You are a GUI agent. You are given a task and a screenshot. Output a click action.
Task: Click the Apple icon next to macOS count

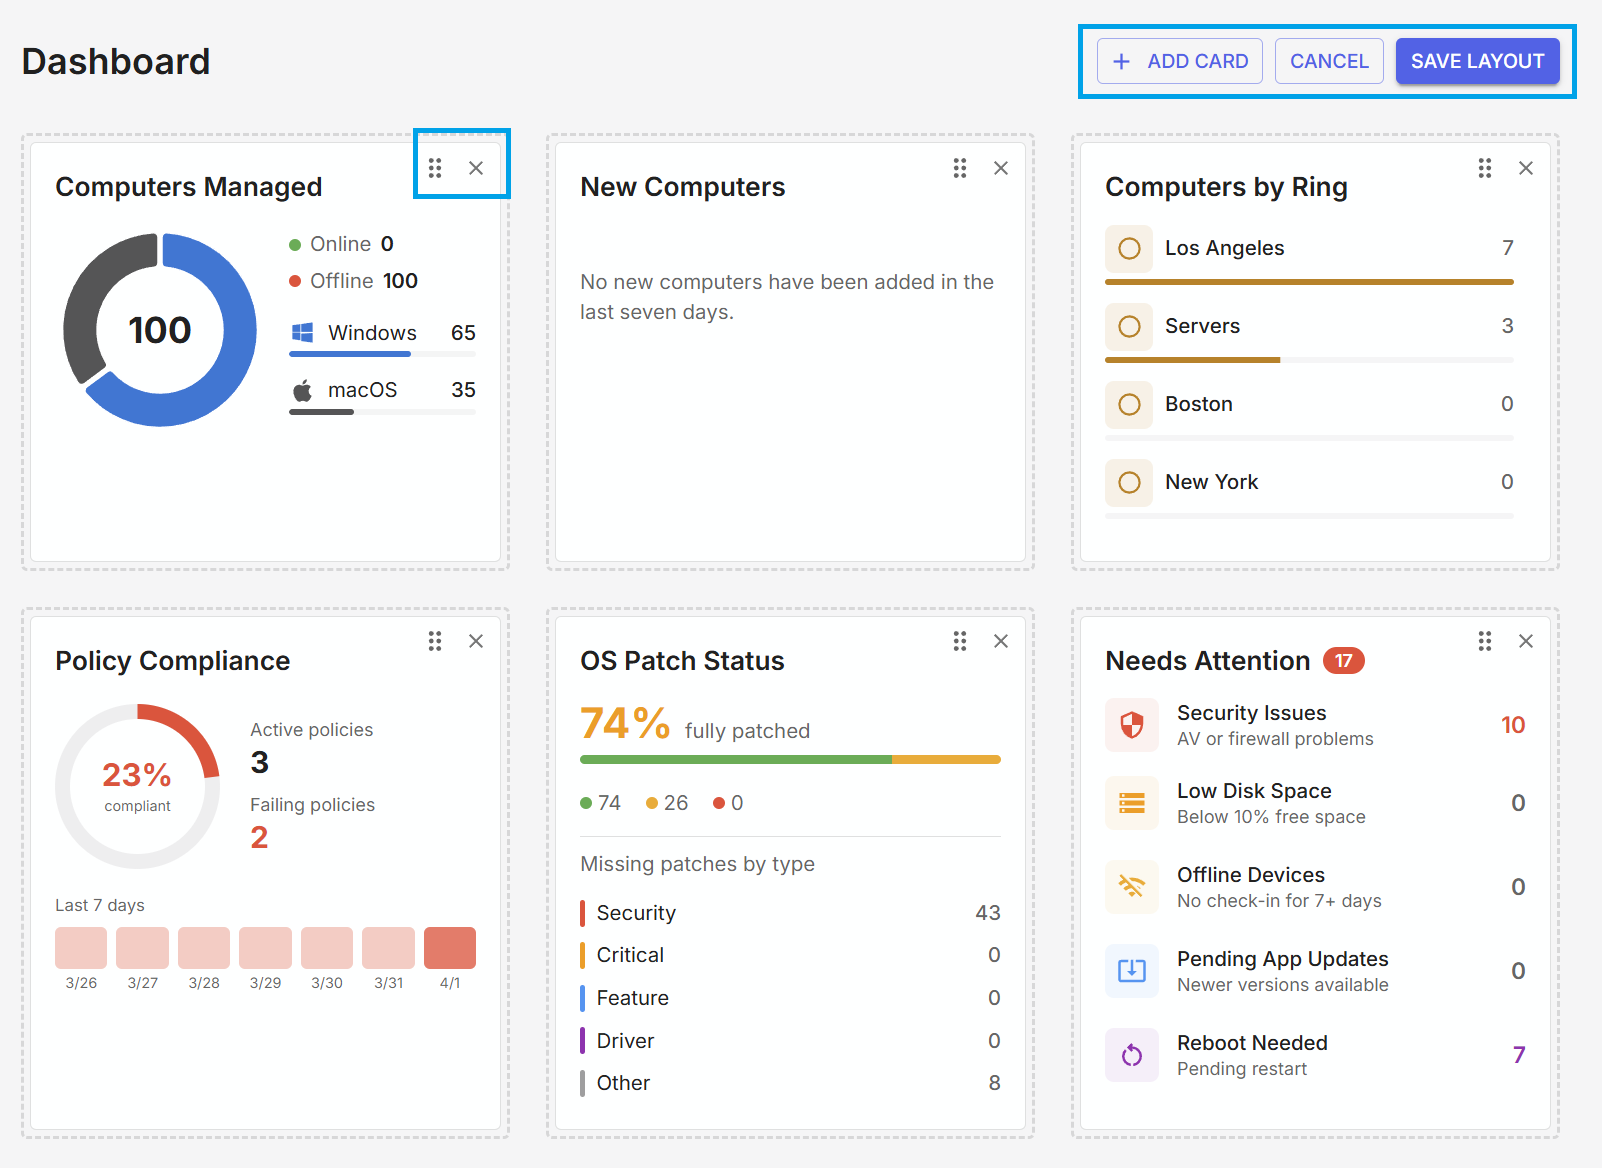point(303,390)
